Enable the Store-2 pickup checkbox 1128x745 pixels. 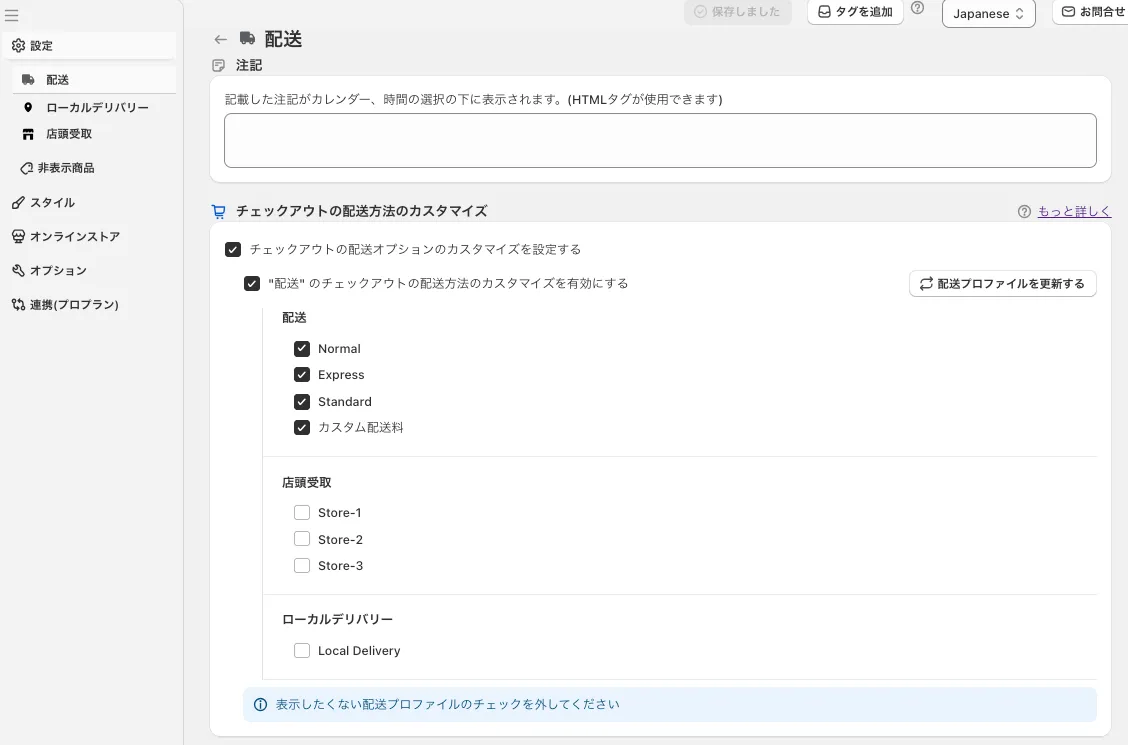coord(302,539)
